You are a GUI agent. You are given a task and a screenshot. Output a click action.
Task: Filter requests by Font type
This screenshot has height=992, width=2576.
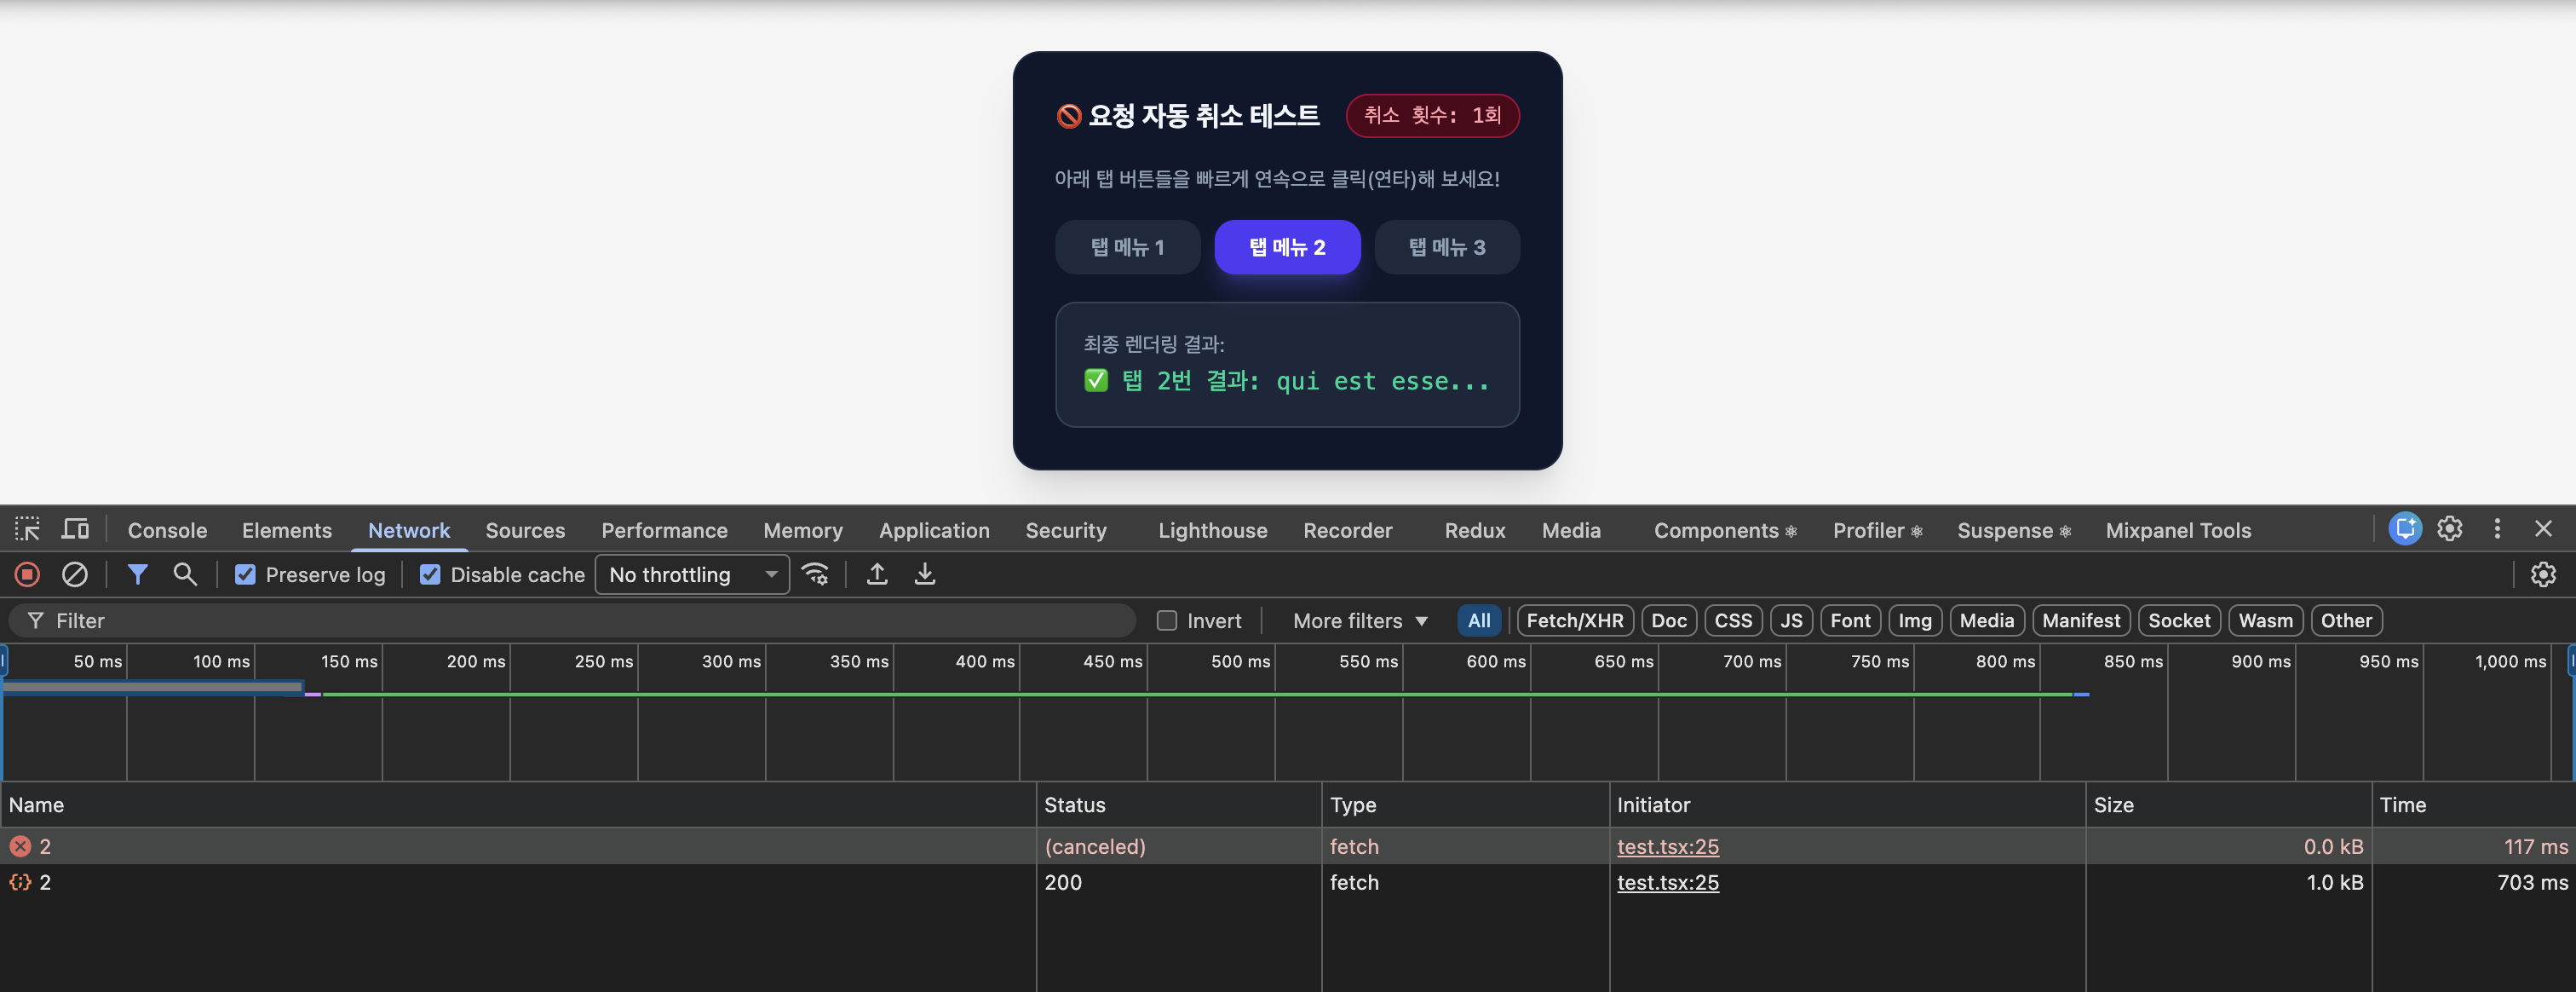point(1850,620)
